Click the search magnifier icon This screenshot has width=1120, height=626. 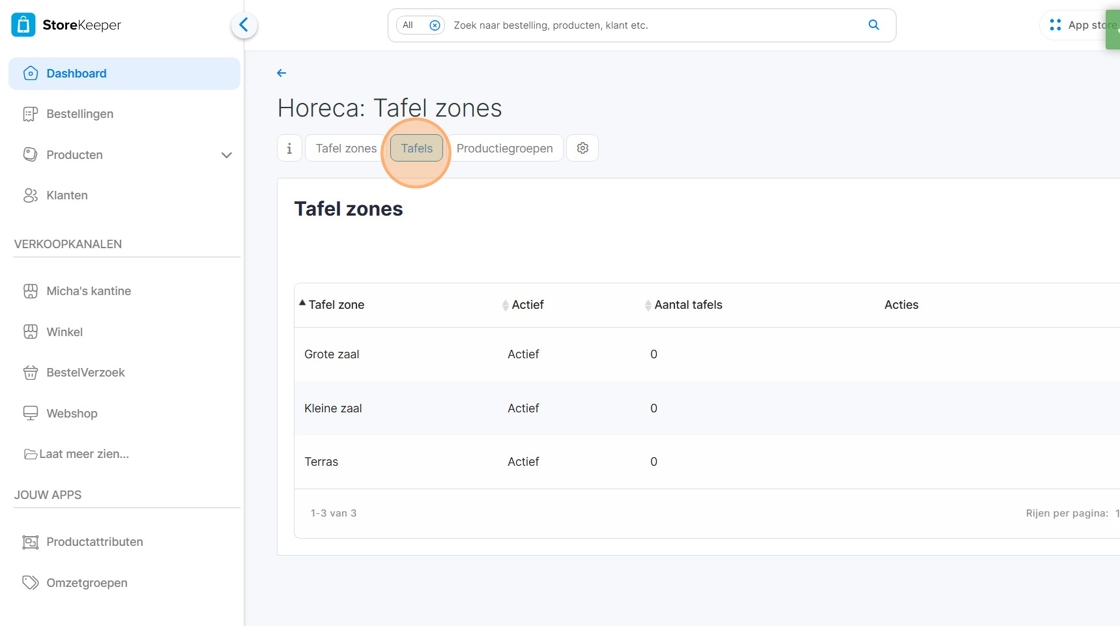pyautogui.click(x=874, y=25)
